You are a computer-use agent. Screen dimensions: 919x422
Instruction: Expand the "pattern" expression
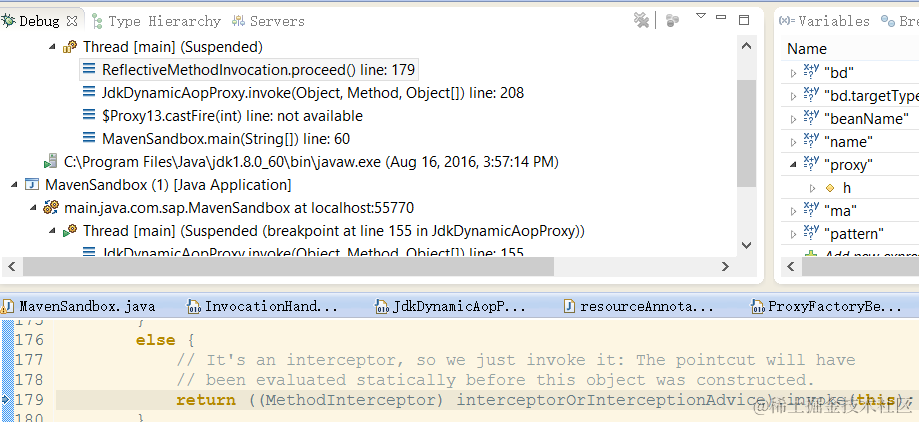[x=793, y=234]
